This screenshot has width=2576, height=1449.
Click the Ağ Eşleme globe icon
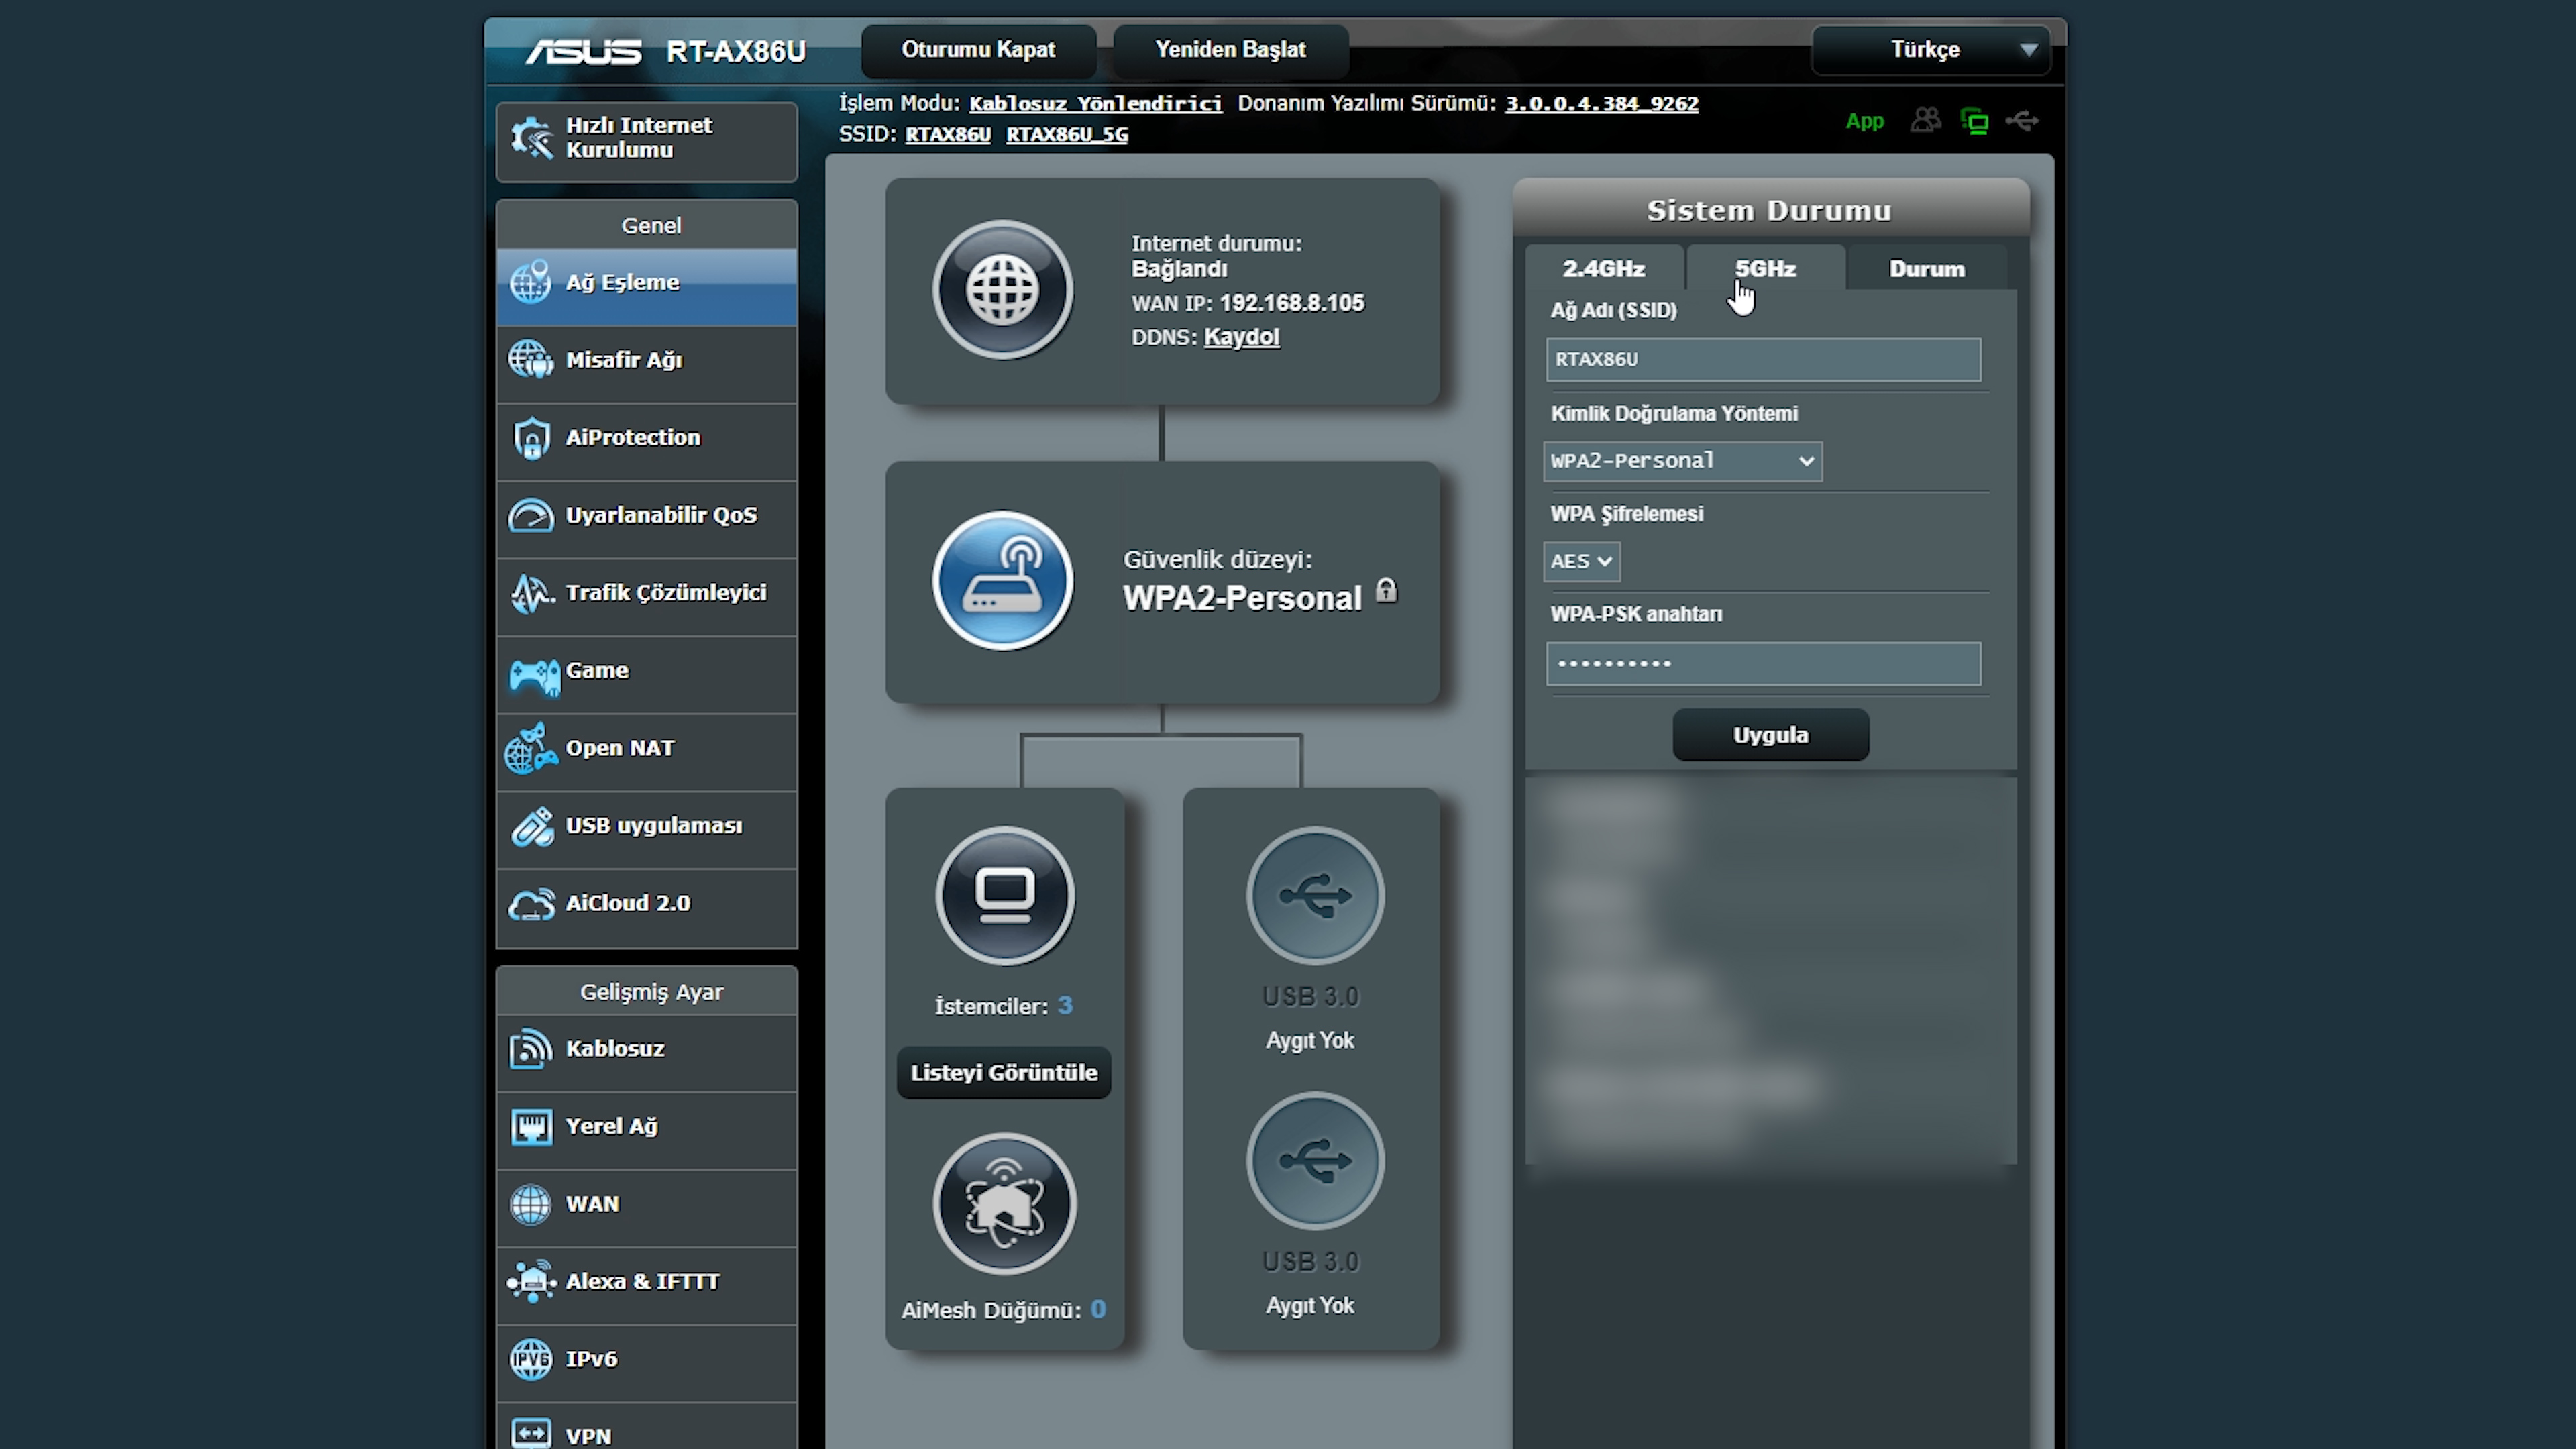(x=531, y=283)
